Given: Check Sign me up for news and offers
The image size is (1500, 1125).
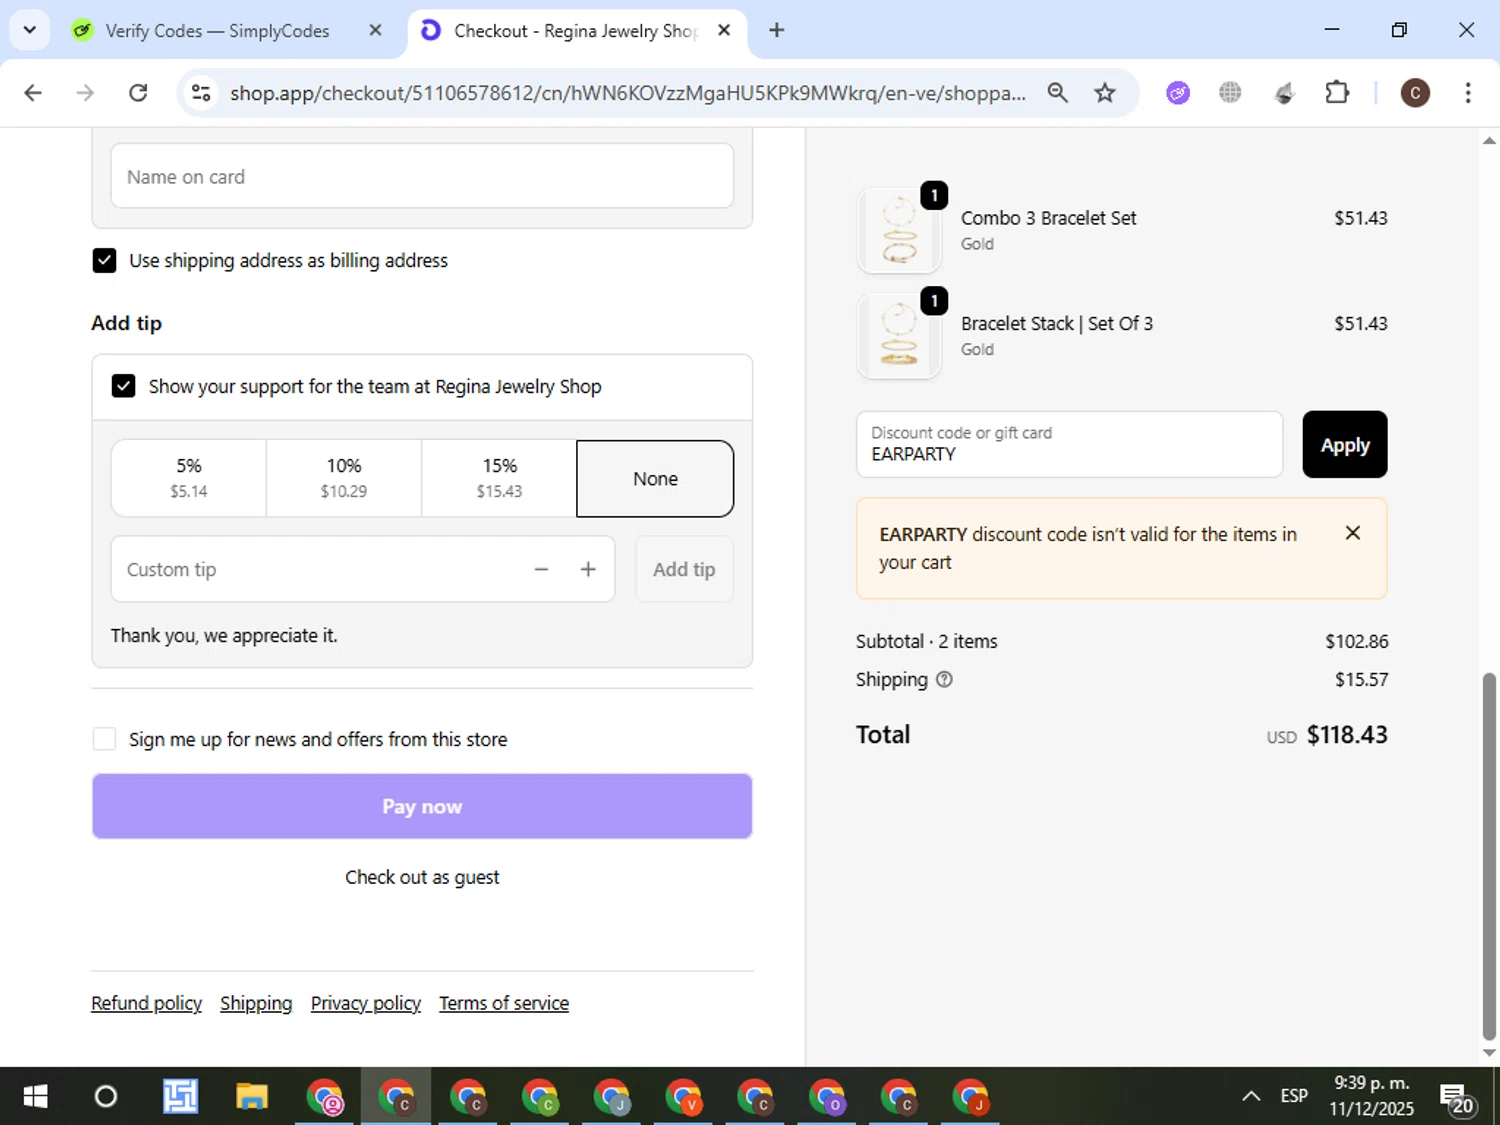Looking at the screenshot, I should click(104, 739).
